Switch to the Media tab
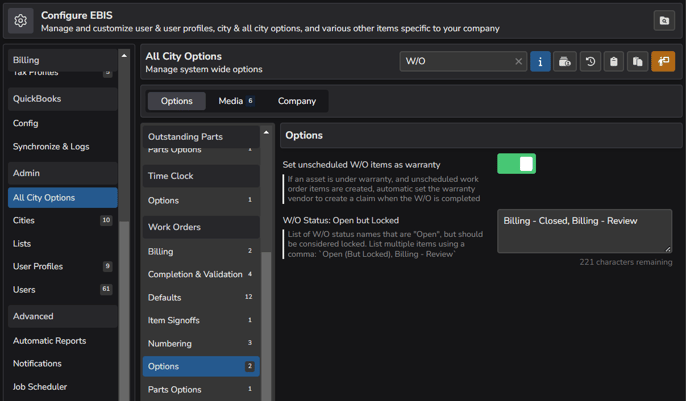This screenshot has width=686, height=401. pyautogui.click(x=236, y=101)
